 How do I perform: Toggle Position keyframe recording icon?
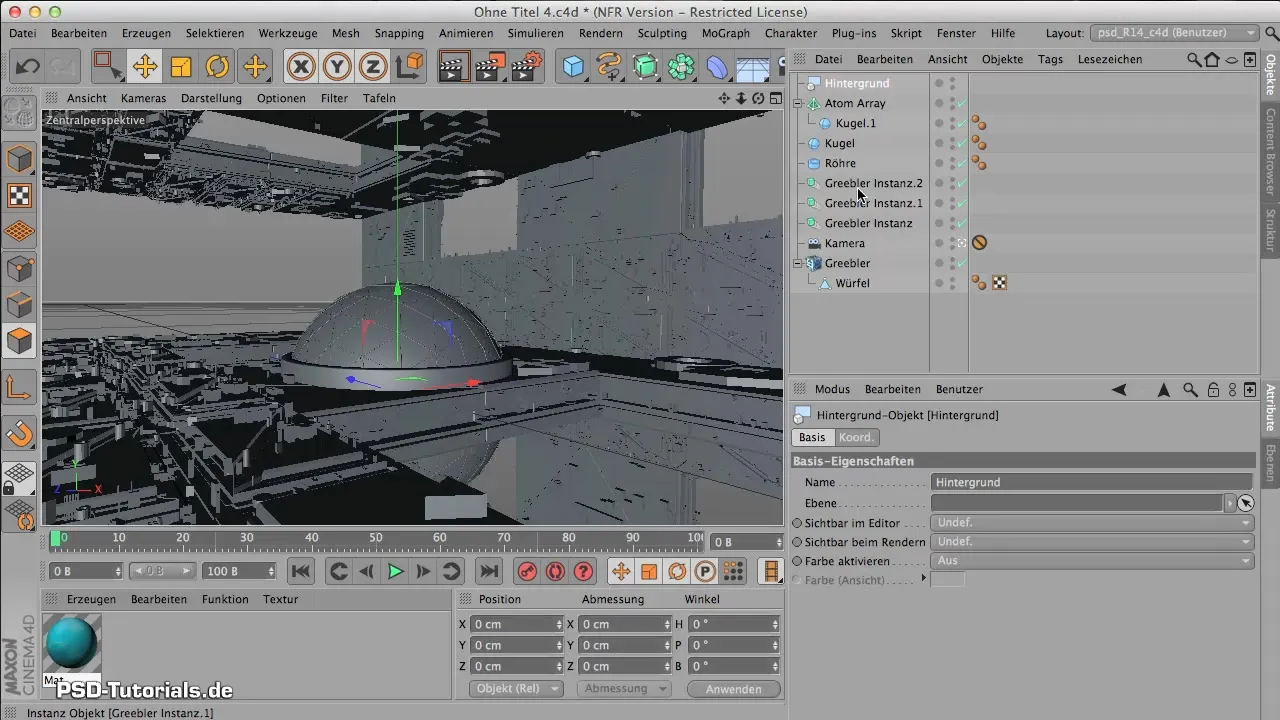pos(621,571)
